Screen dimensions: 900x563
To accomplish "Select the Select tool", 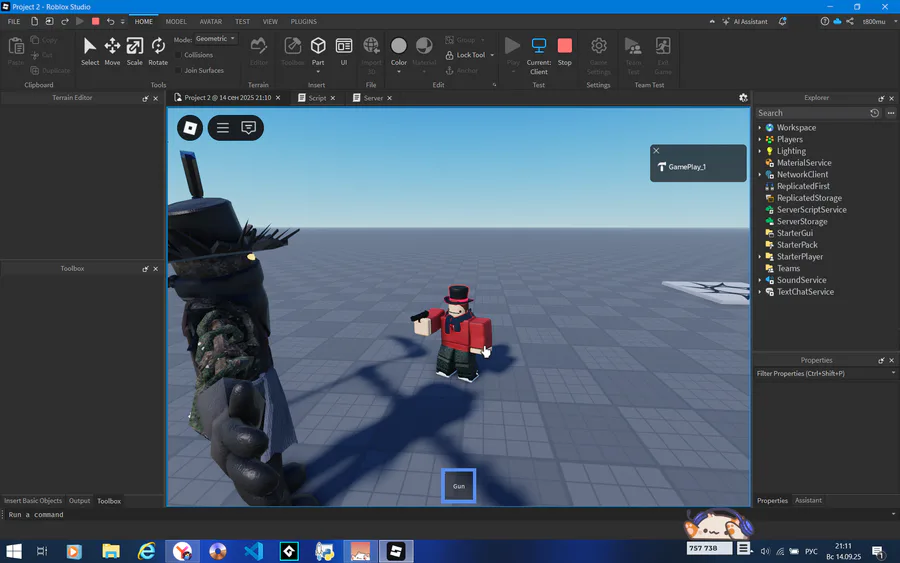I will pos(90,52).
